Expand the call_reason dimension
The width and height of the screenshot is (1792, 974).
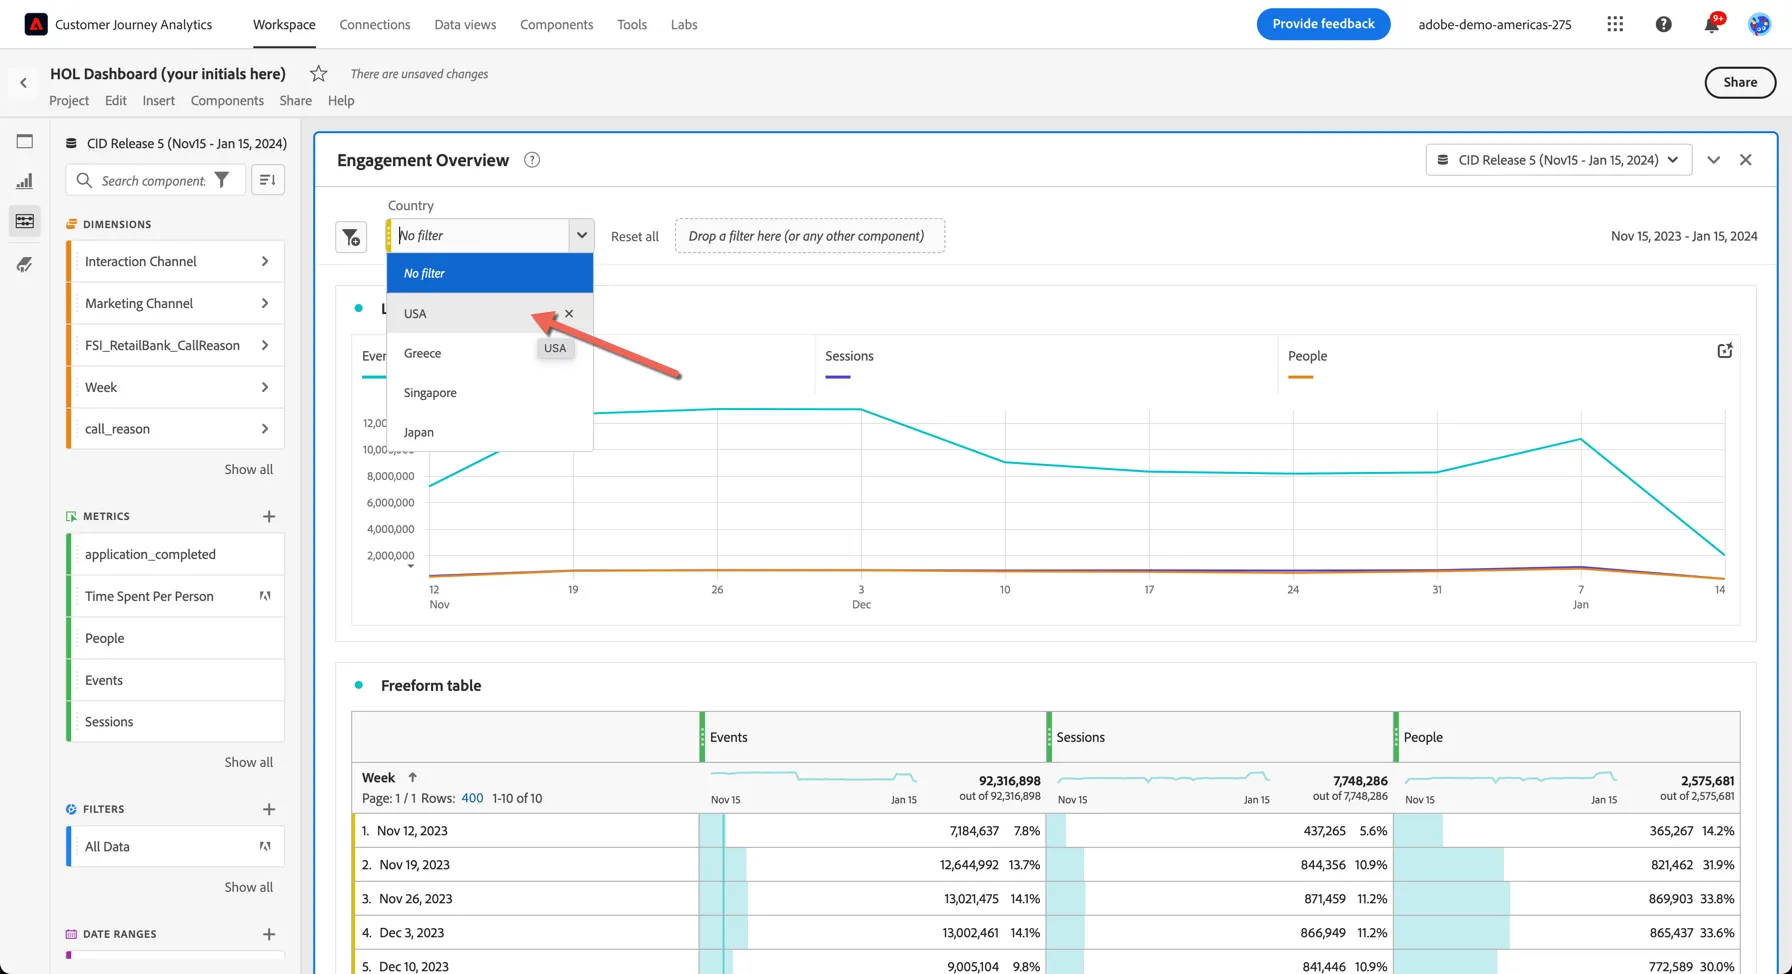coord(265,428)
